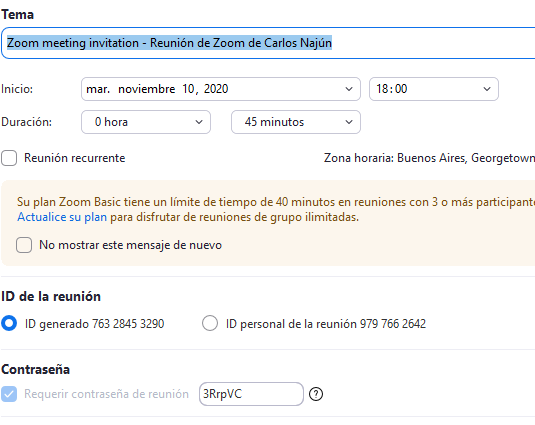Image resolution: width=535 pixels, height=425 pixels.
Task: Select the ID generado radio option
Action: tap(9, 323)
